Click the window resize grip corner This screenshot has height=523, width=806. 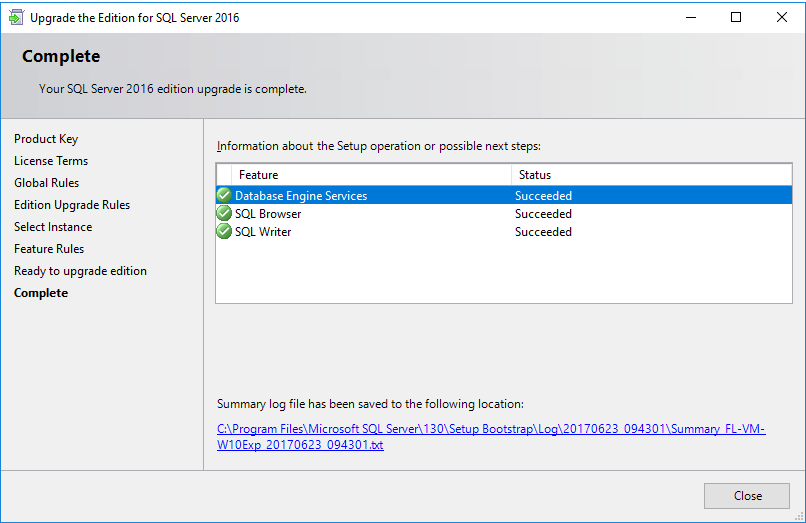(x=800, y=517)
